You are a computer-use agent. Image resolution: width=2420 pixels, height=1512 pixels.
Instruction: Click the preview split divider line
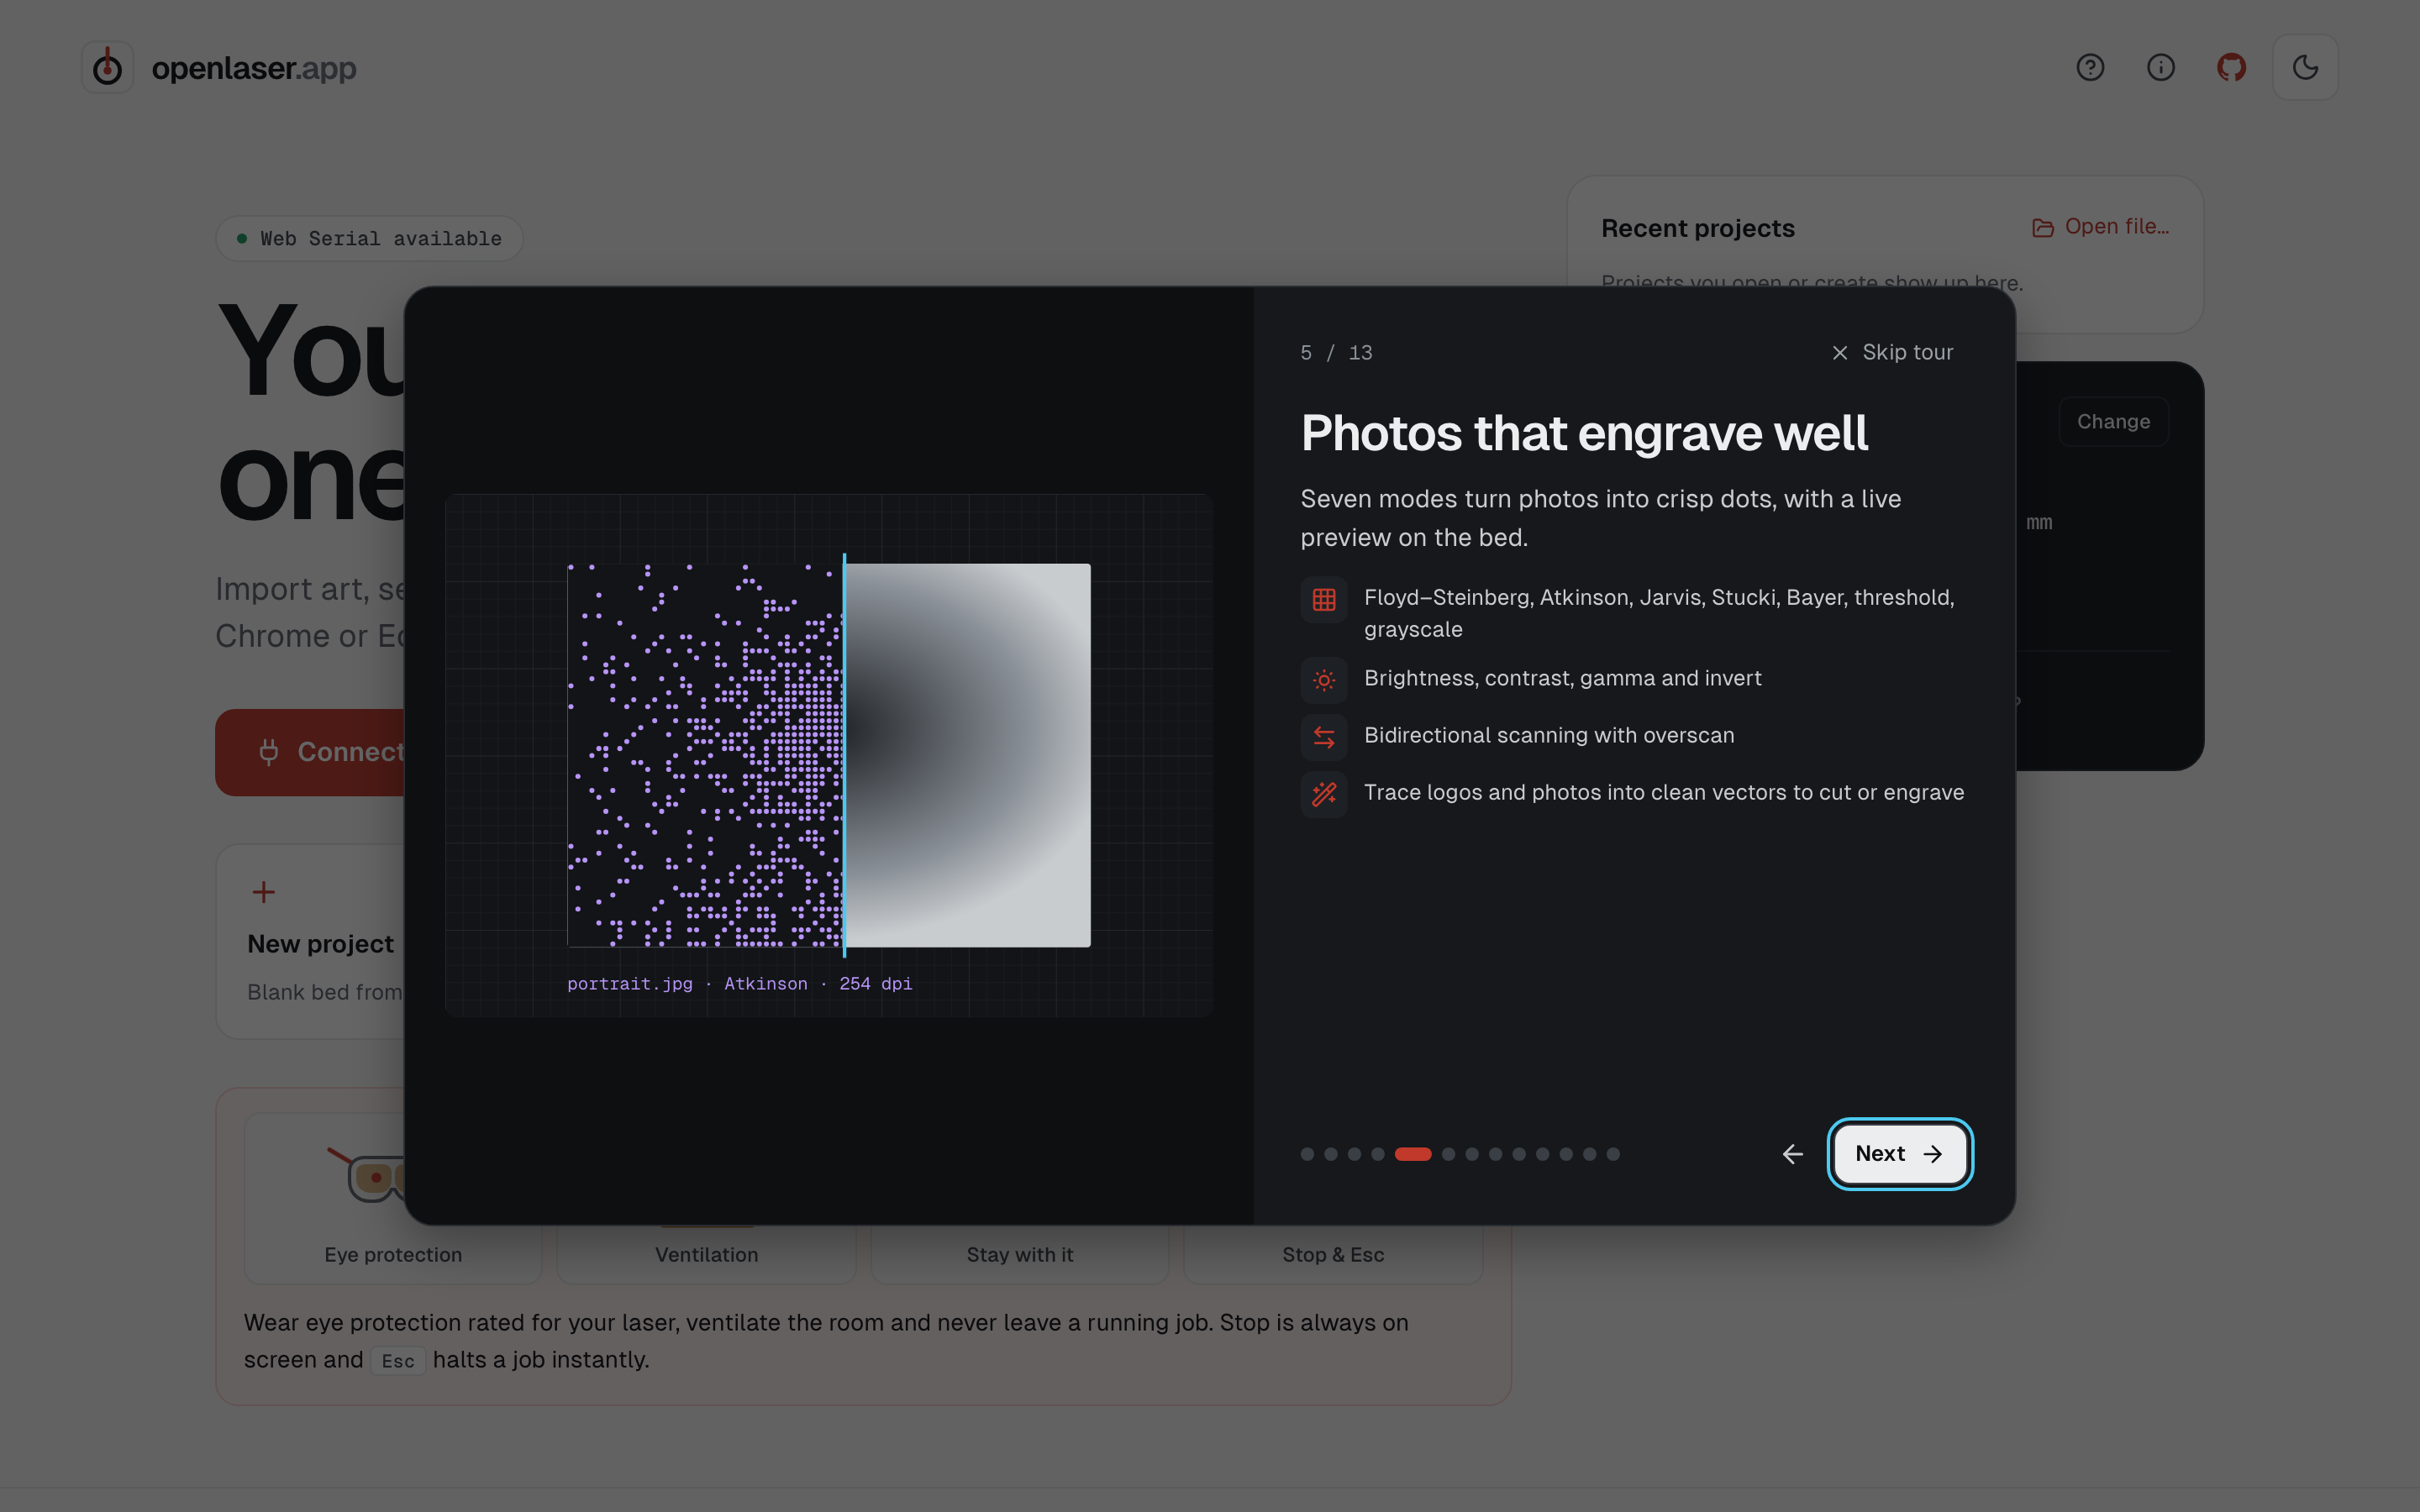point(844,755)
